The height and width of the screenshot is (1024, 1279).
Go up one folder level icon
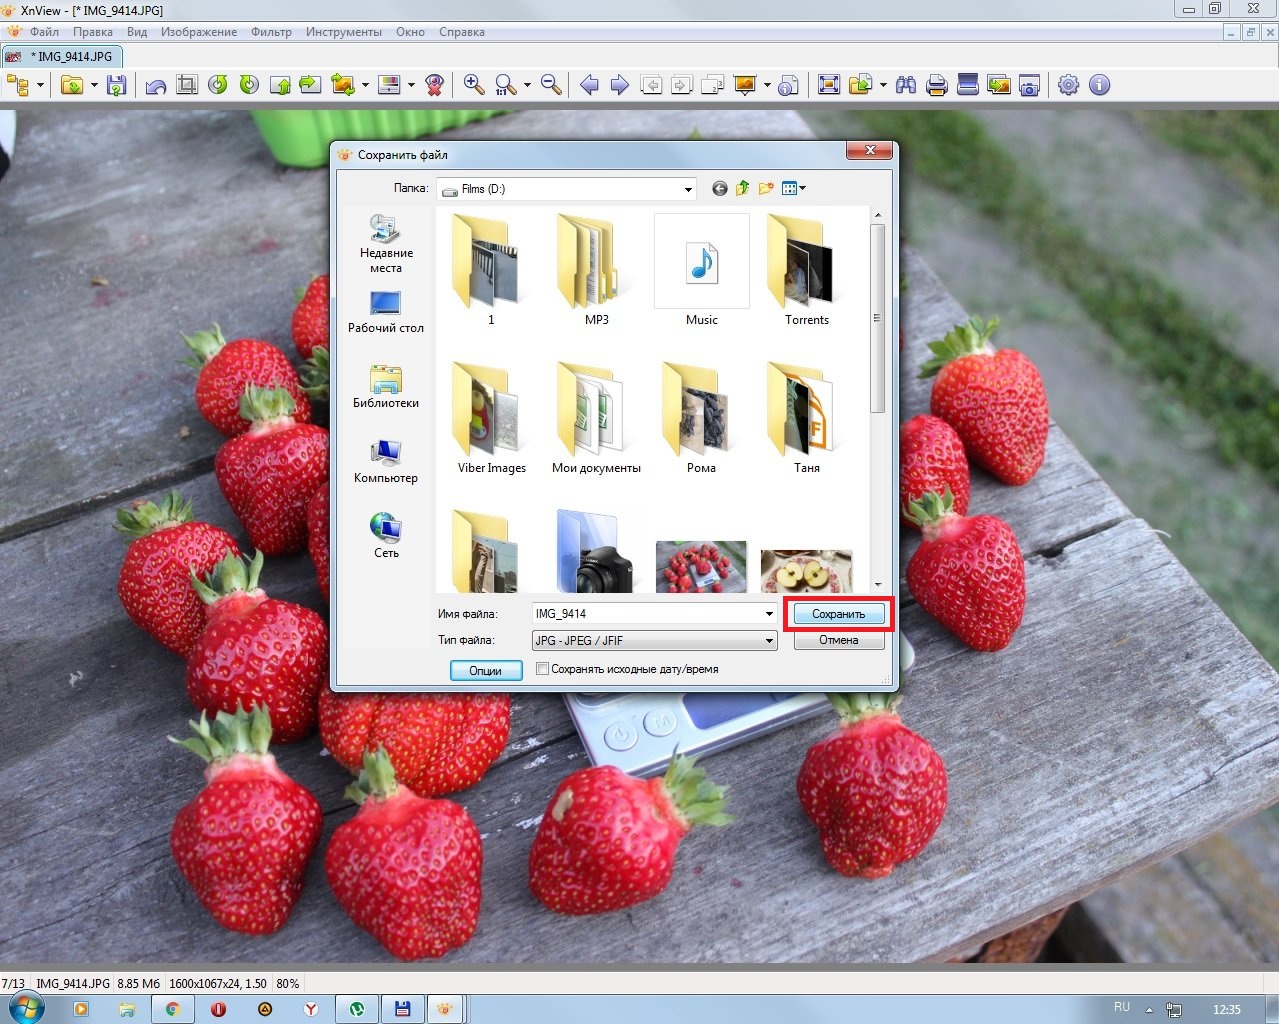click(x=742, y=189)
